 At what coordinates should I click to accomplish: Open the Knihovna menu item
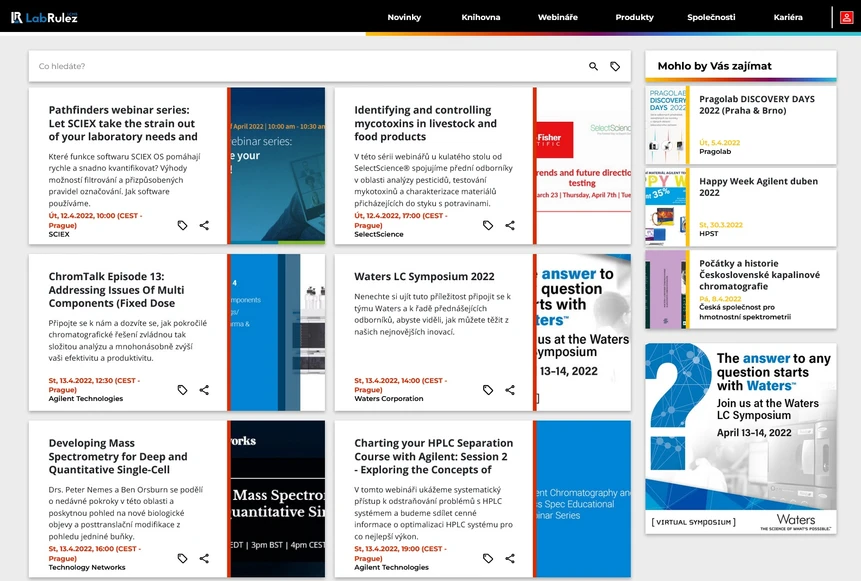coord(480,17)
